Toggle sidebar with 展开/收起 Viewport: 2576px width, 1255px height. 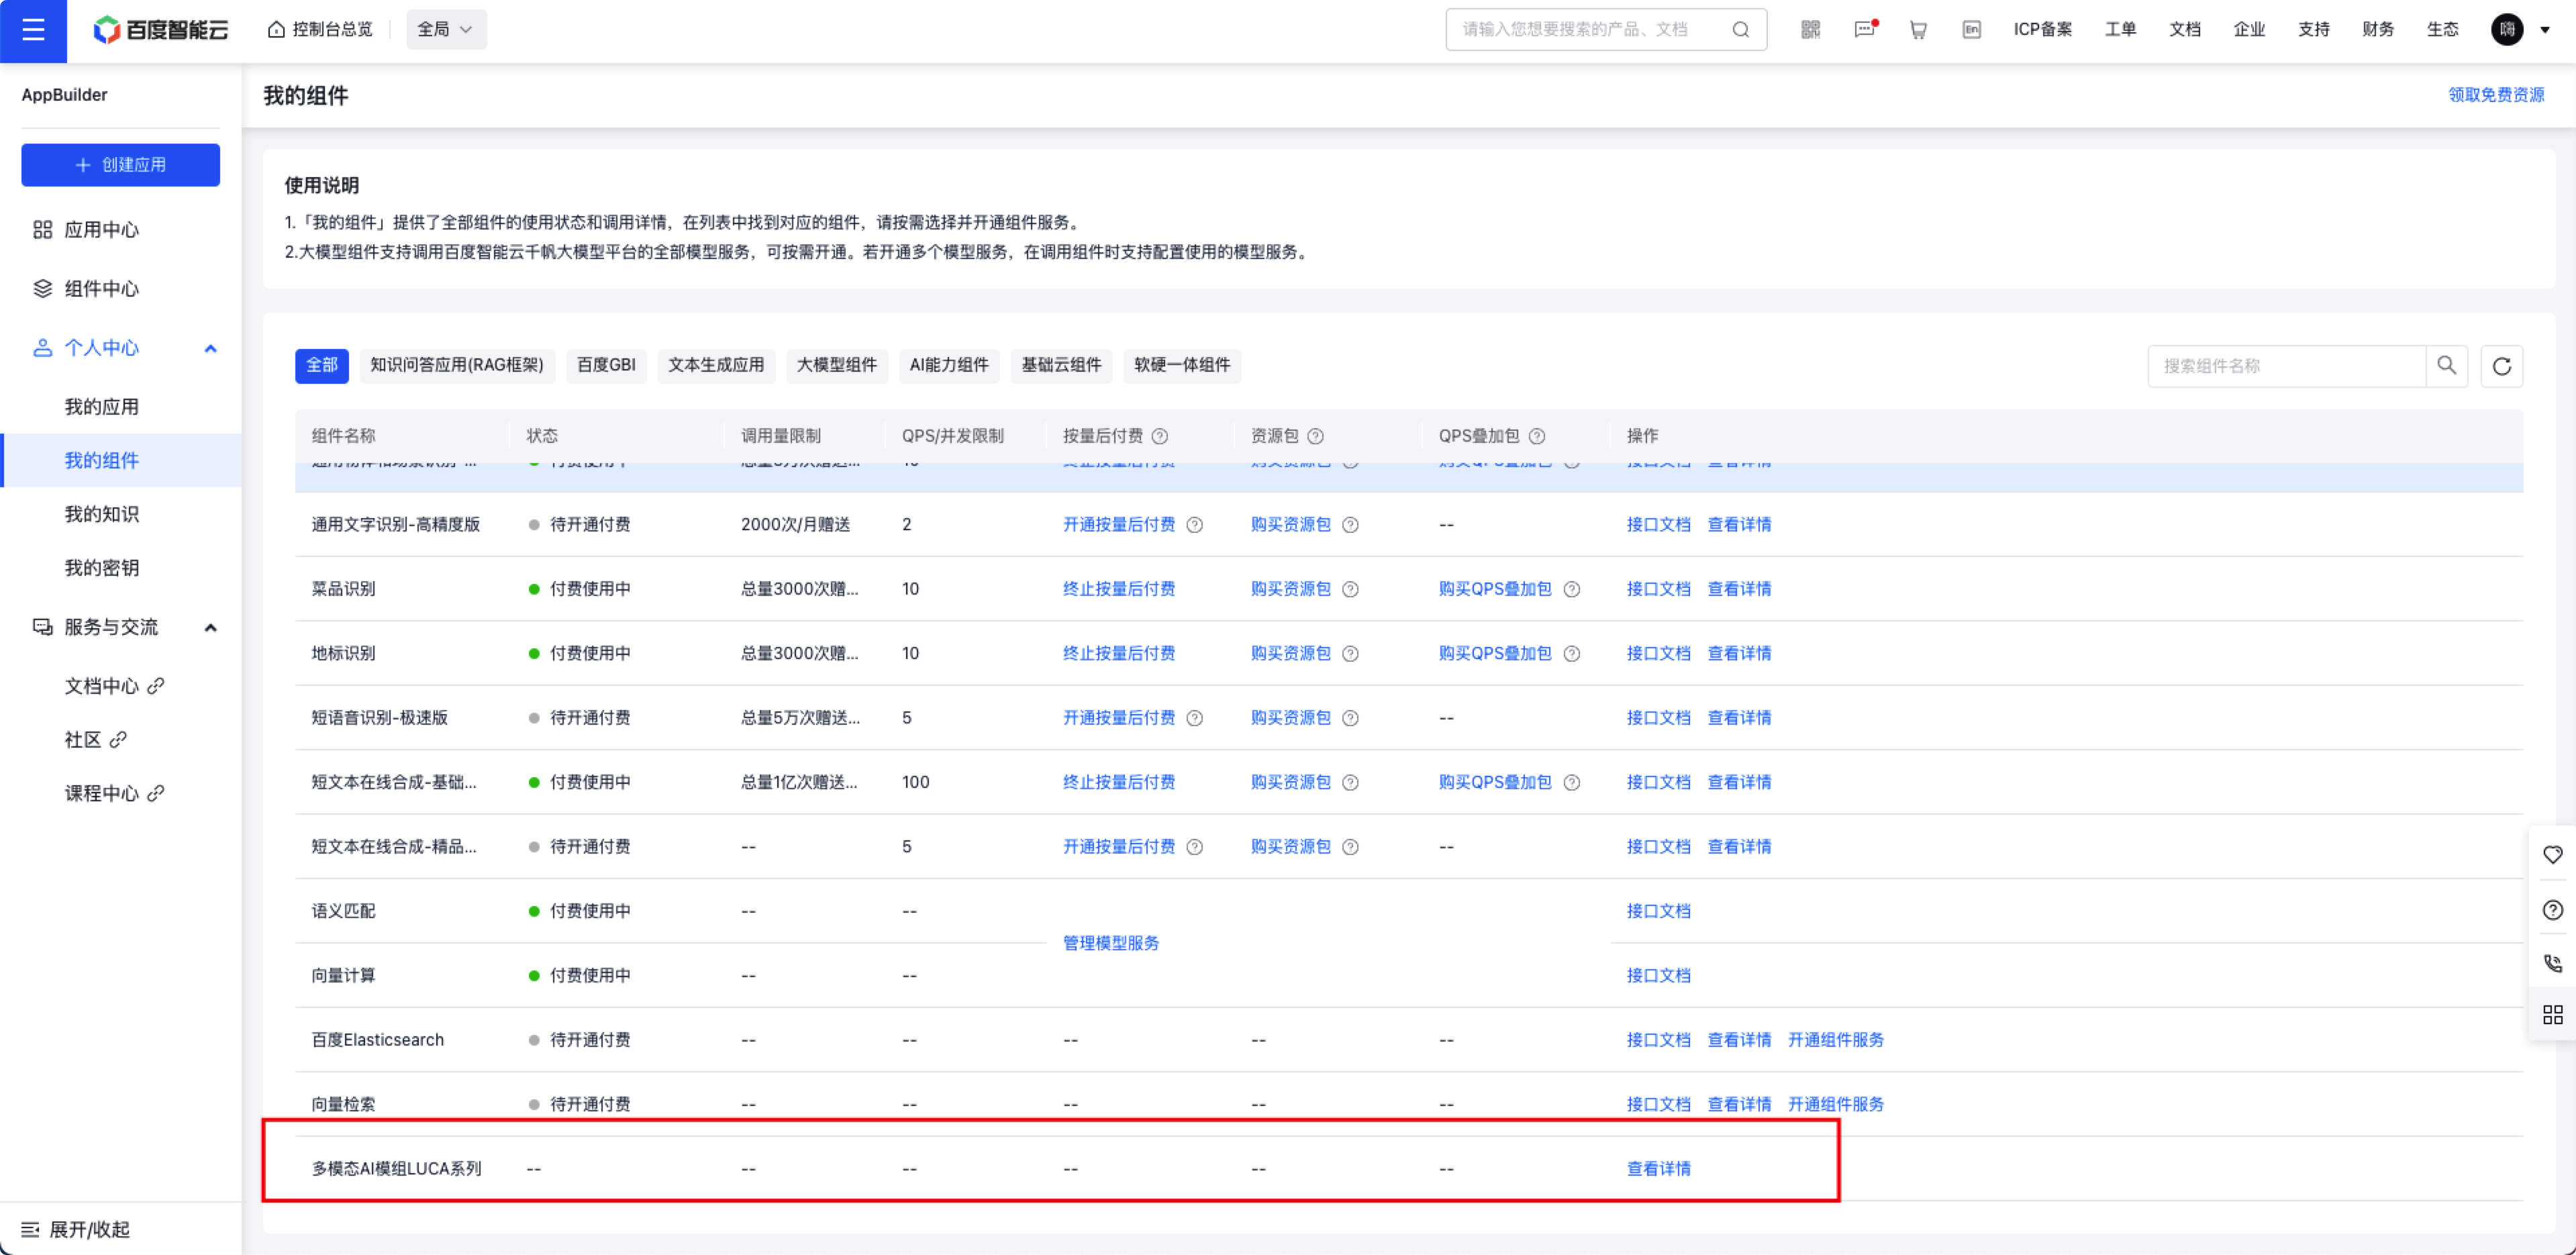point(76,1229)
